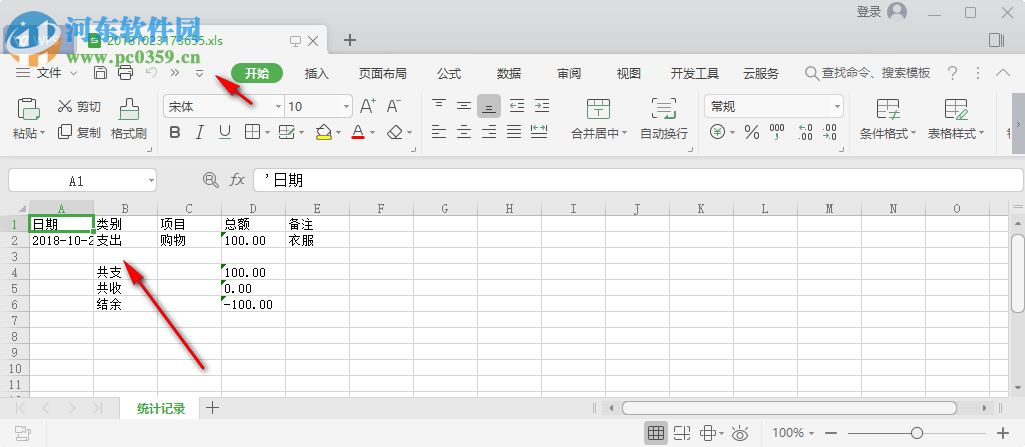Toggle Bold formatting
This screenshot has width=1025, height=447.
pyautogui.click(x=175, y=133)
